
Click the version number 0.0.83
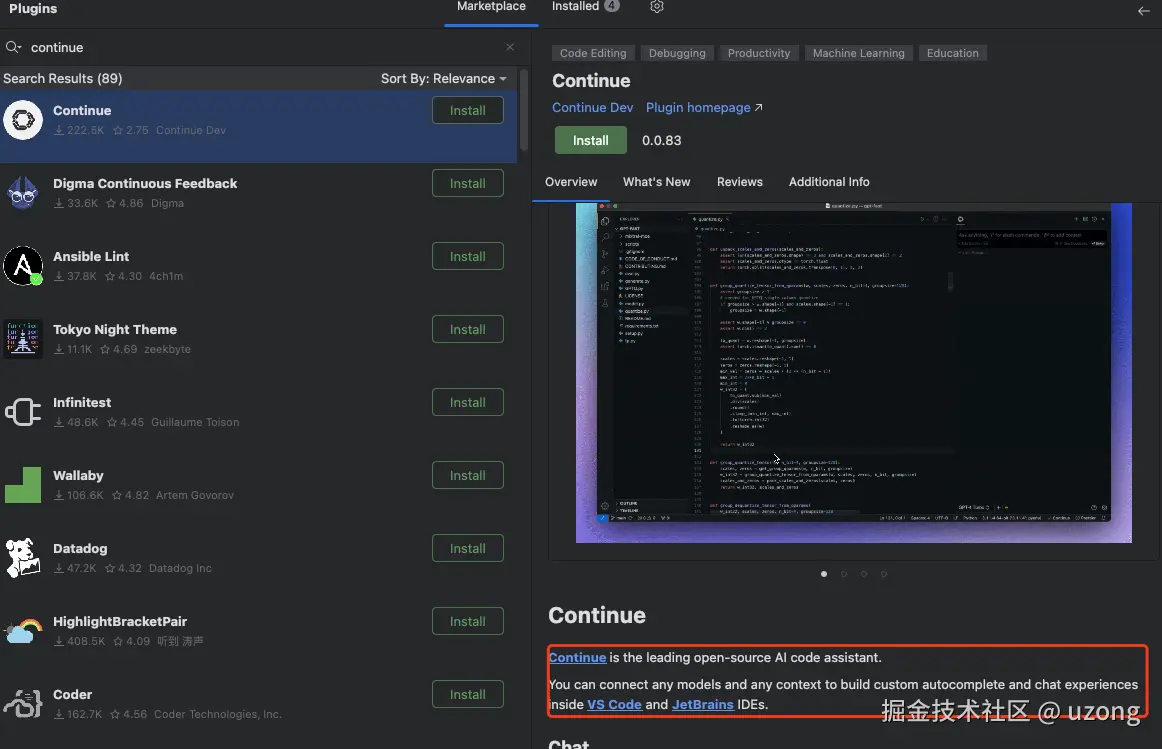[x=662, y=141]
